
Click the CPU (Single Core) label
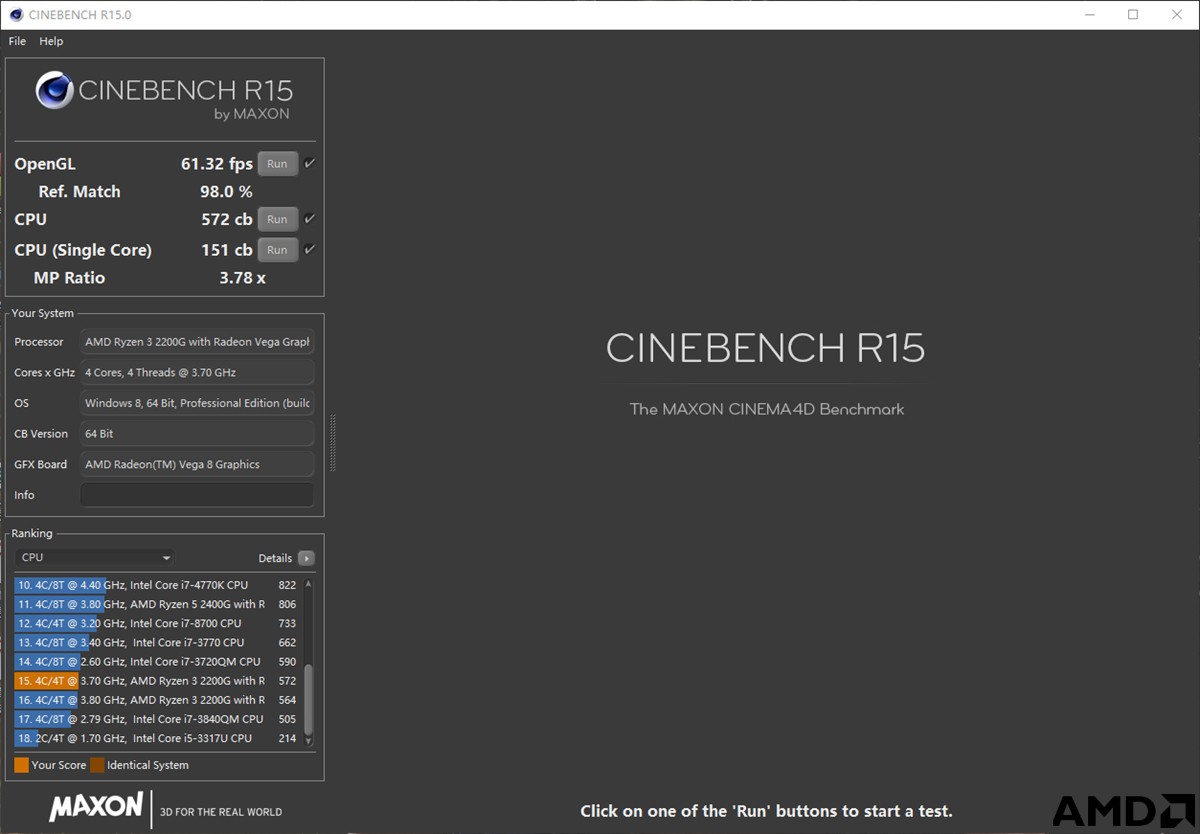pos(83,250)
